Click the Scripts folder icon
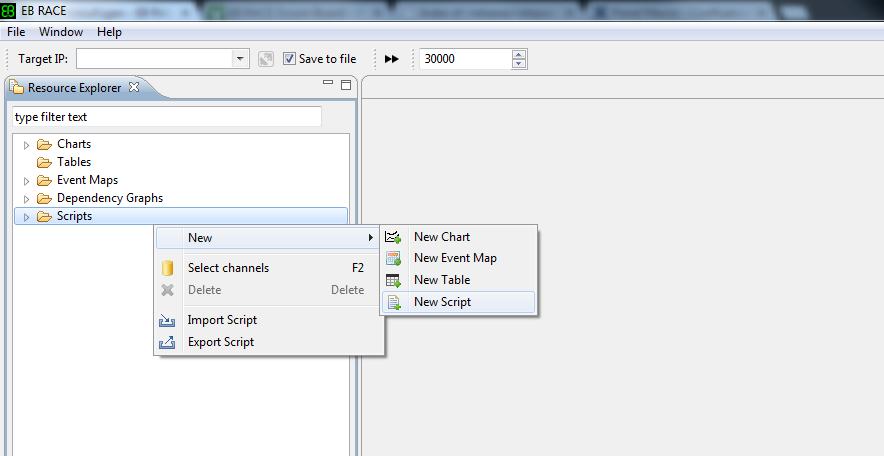 click(x=44, y=216)
